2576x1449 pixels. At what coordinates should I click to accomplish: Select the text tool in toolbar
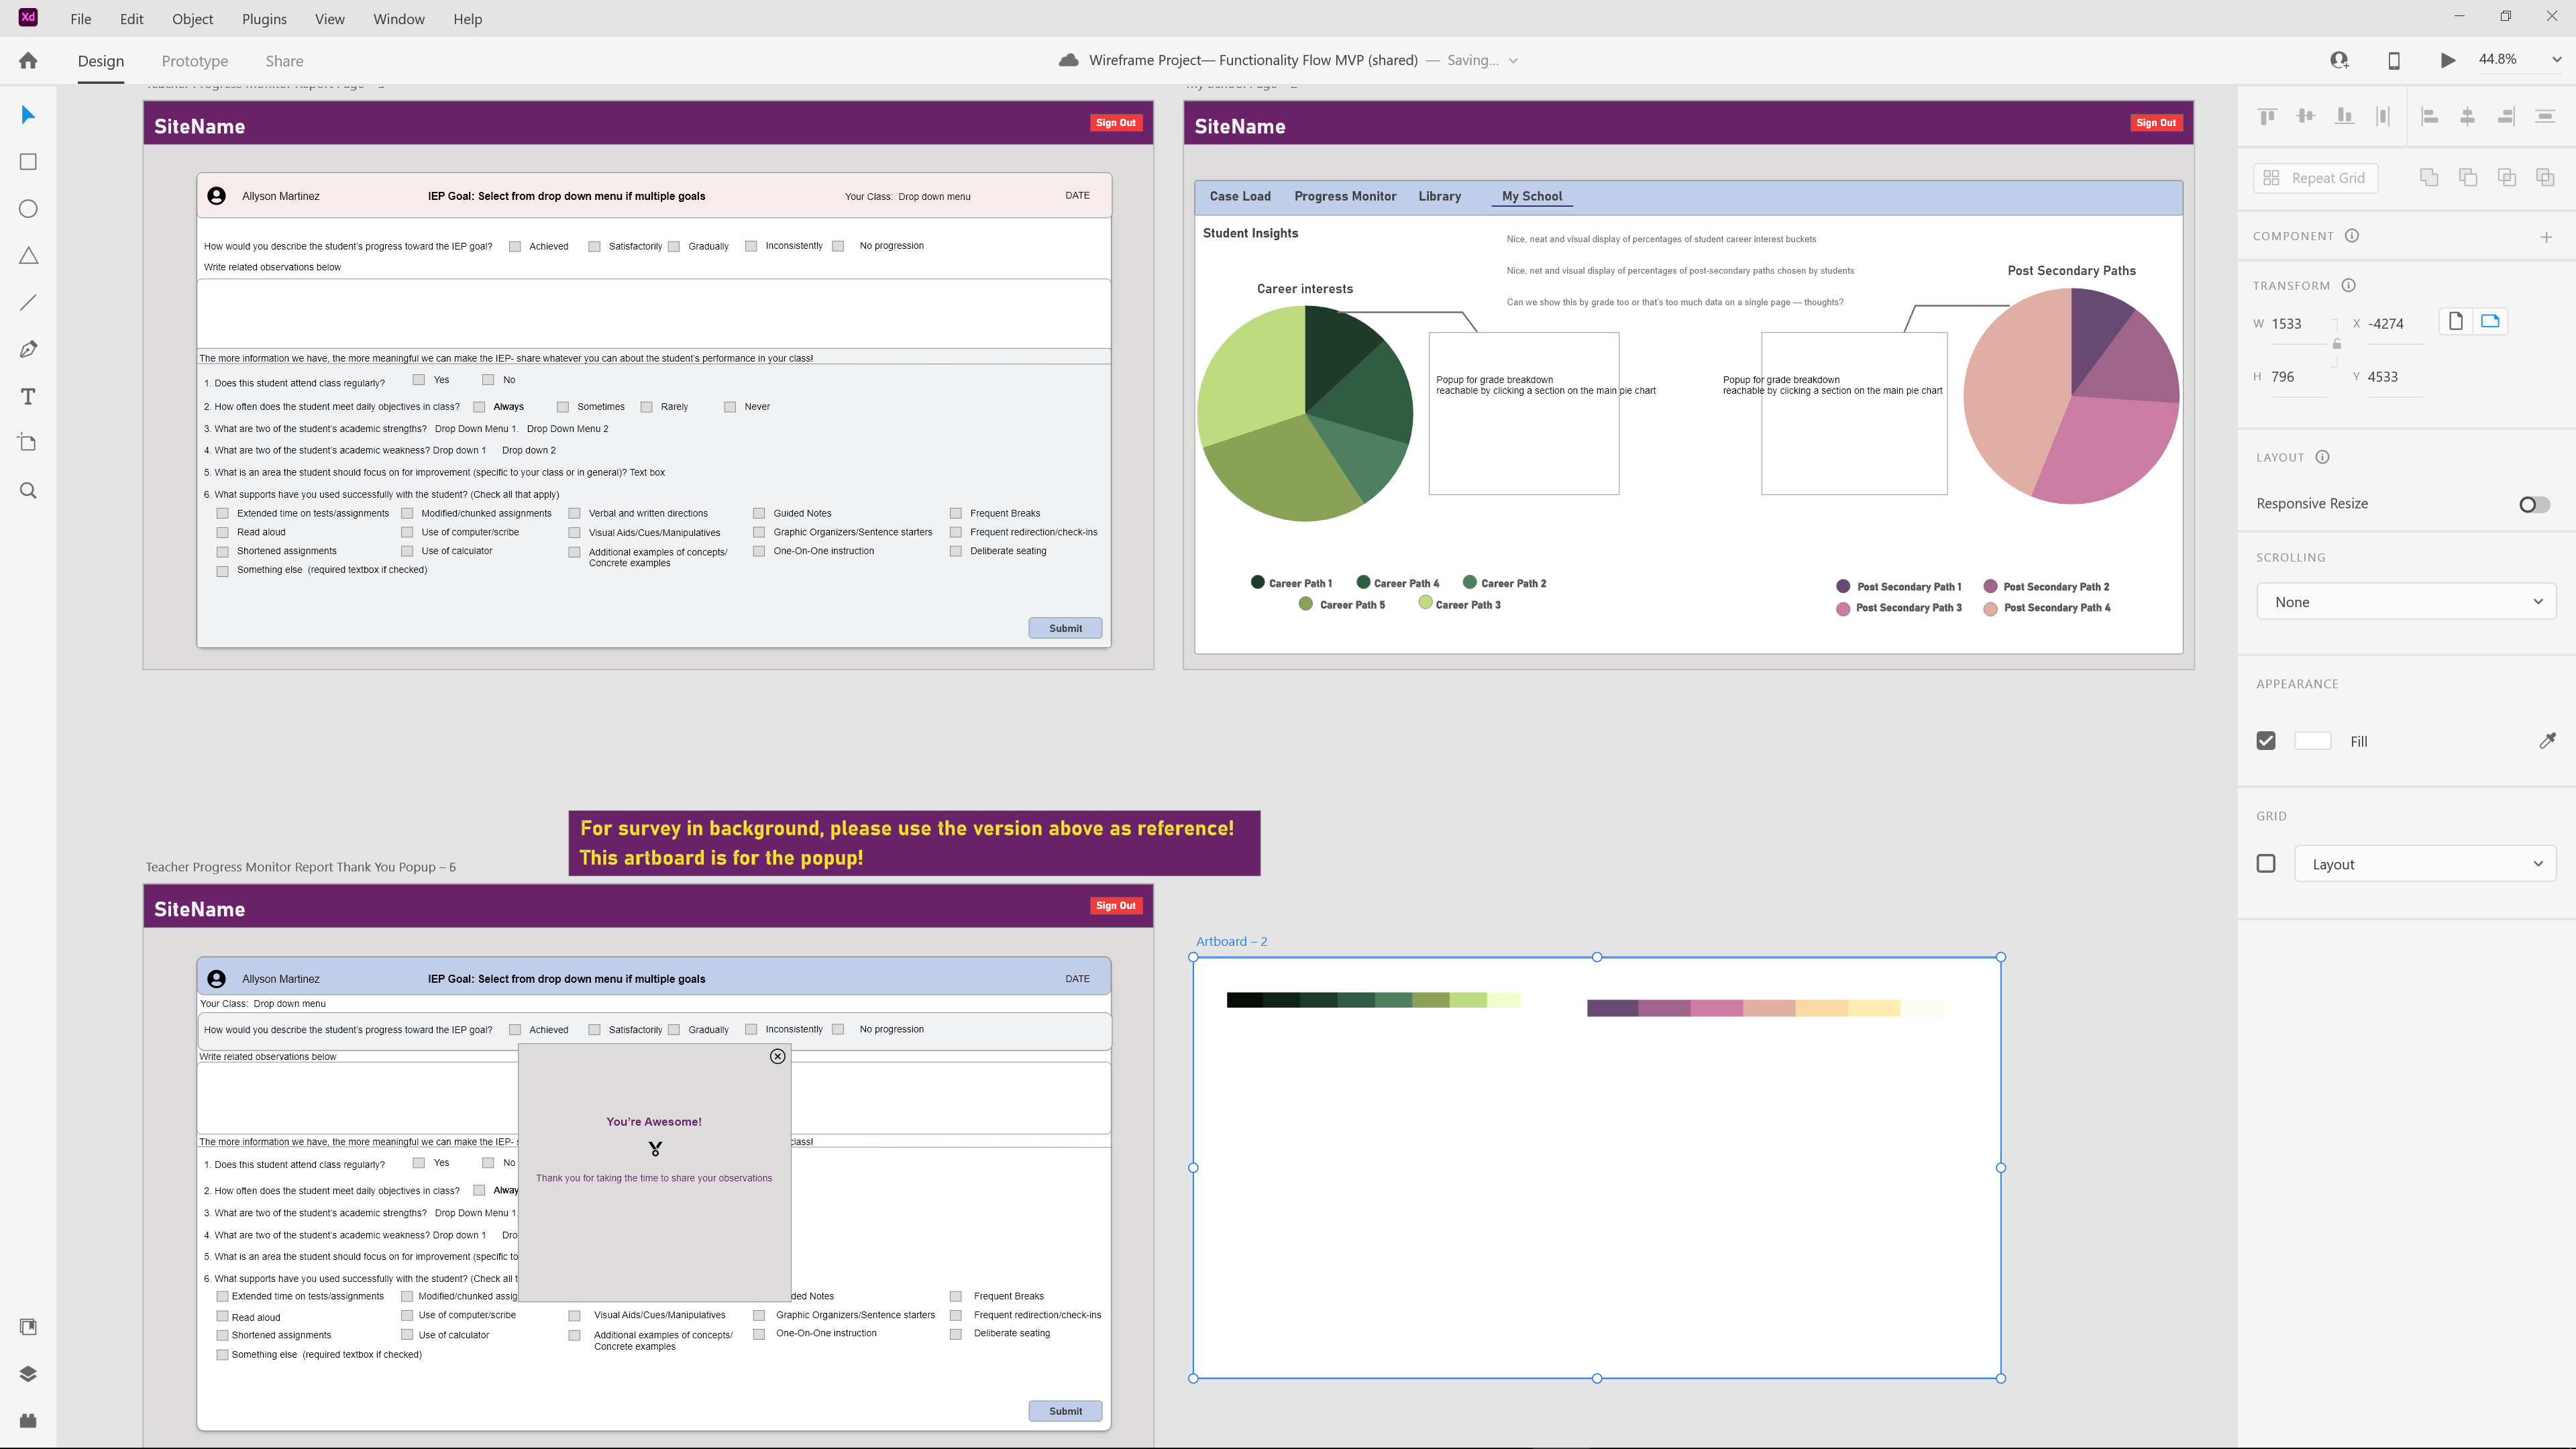point(28,396)
